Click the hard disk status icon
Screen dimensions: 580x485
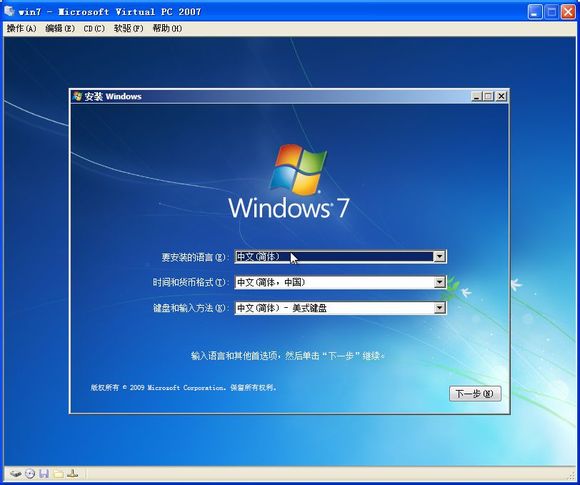click(x=16, y=474)
